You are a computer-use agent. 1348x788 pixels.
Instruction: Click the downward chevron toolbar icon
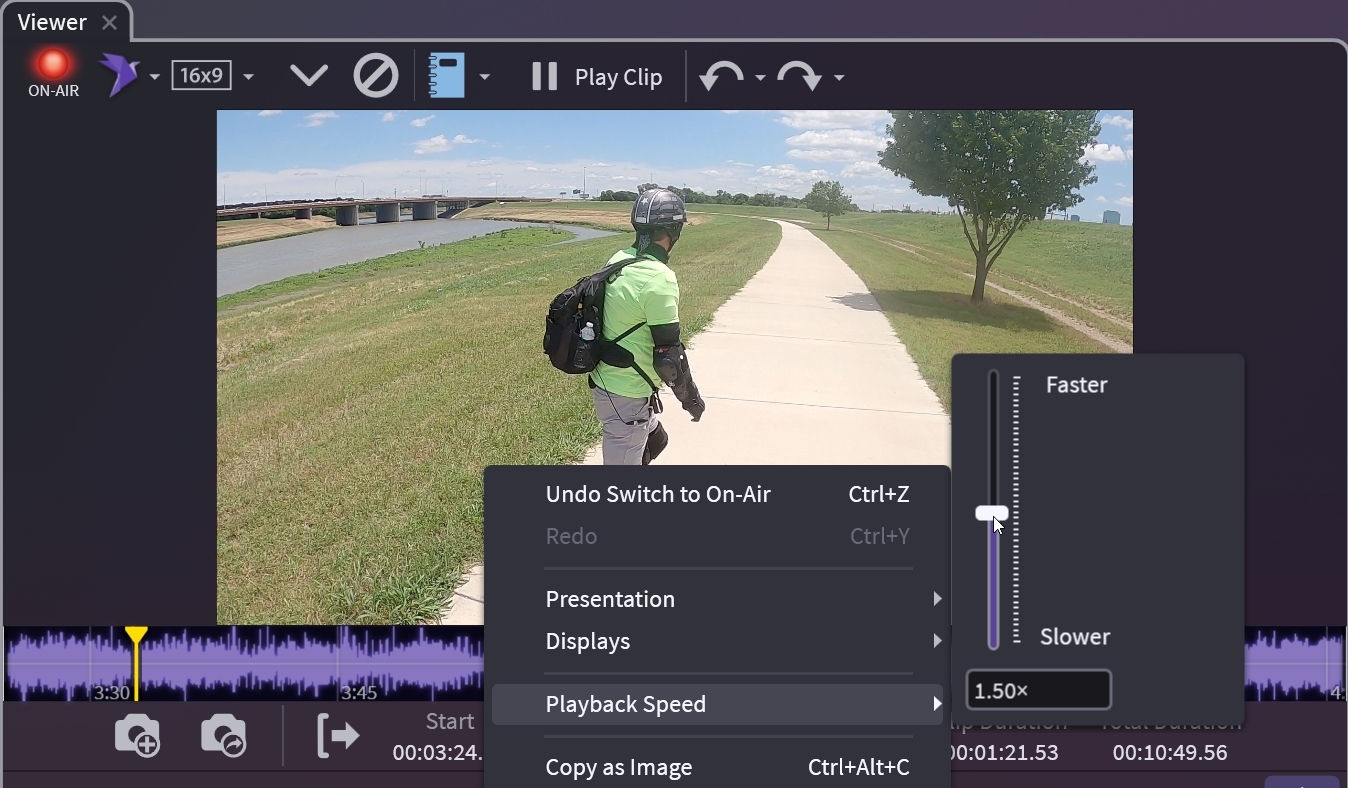pyautogui.click(x=308, y=76)
